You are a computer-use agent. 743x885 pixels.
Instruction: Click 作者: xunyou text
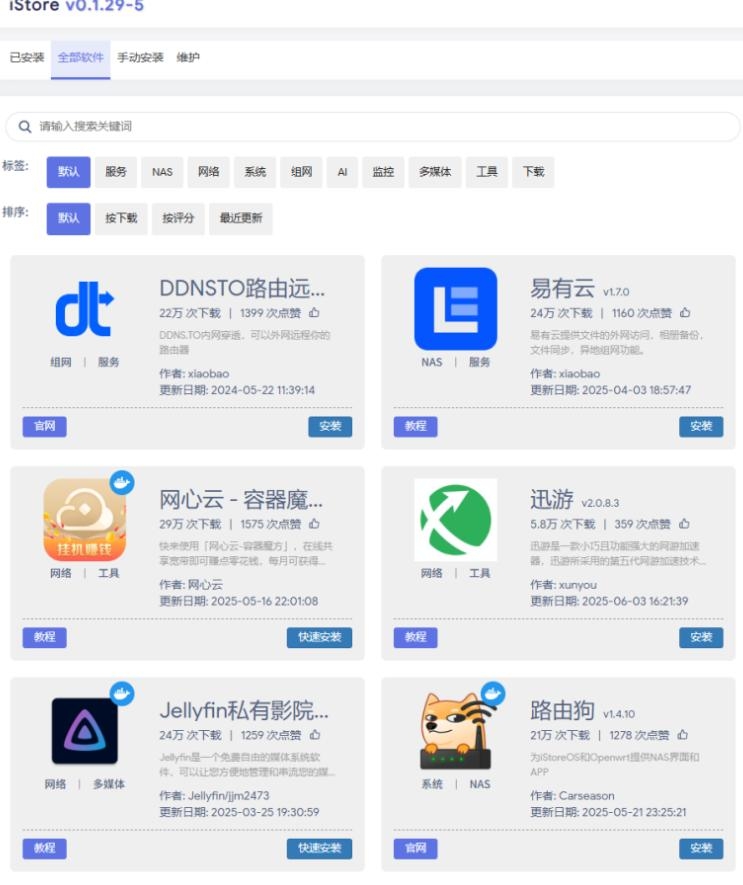click(563, 585)
